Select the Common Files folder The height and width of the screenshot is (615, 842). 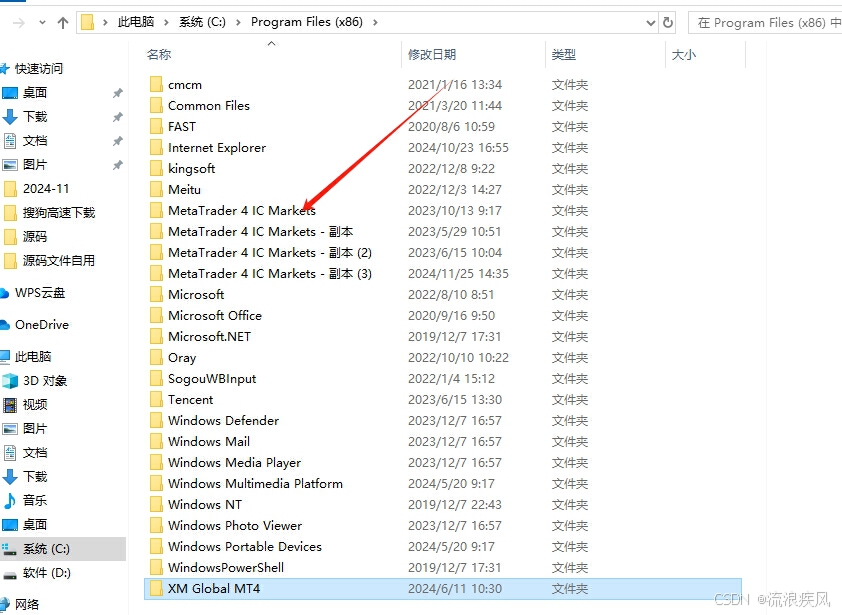(x=209, y=106)
